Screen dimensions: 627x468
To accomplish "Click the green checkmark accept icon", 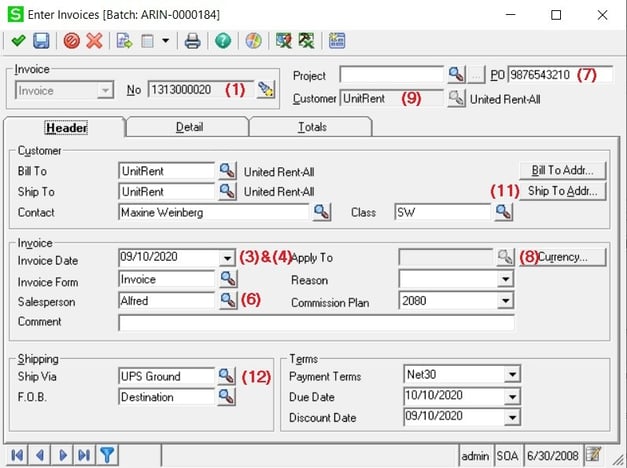I will (18, 41).
